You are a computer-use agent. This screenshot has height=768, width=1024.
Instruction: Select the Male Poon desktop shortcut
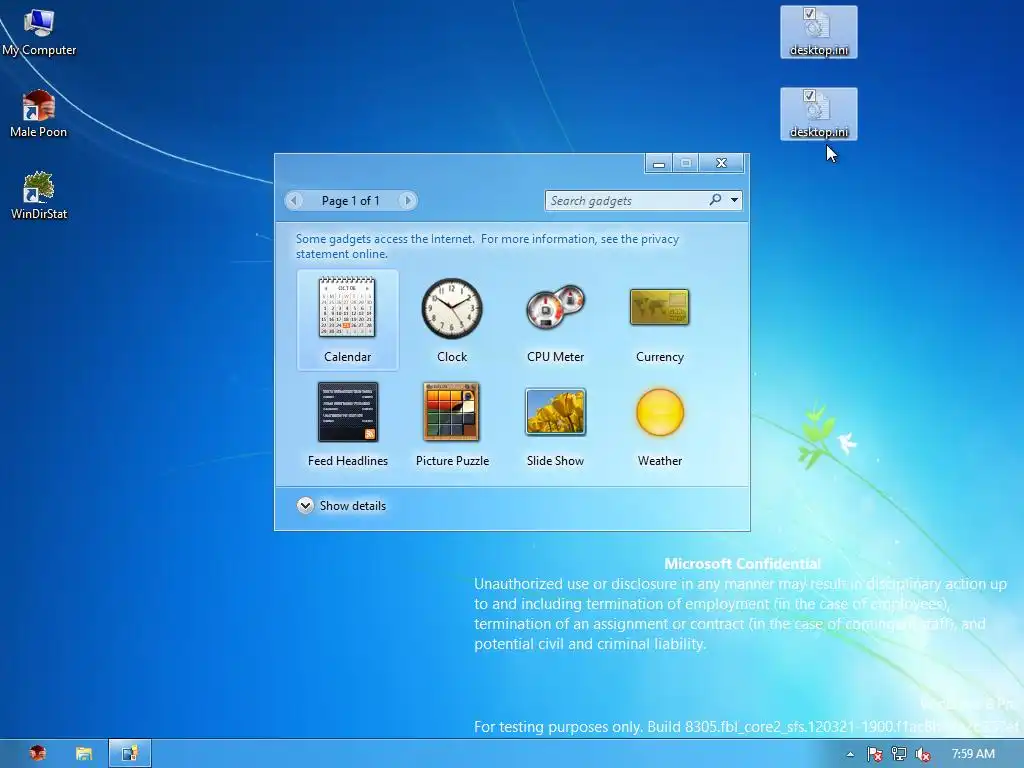pyautogui.click(x=39, y=114)
